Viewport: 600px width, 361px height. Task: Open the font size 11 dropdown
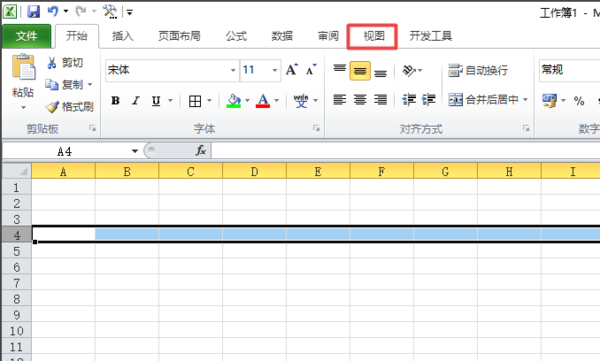point(274,70)
